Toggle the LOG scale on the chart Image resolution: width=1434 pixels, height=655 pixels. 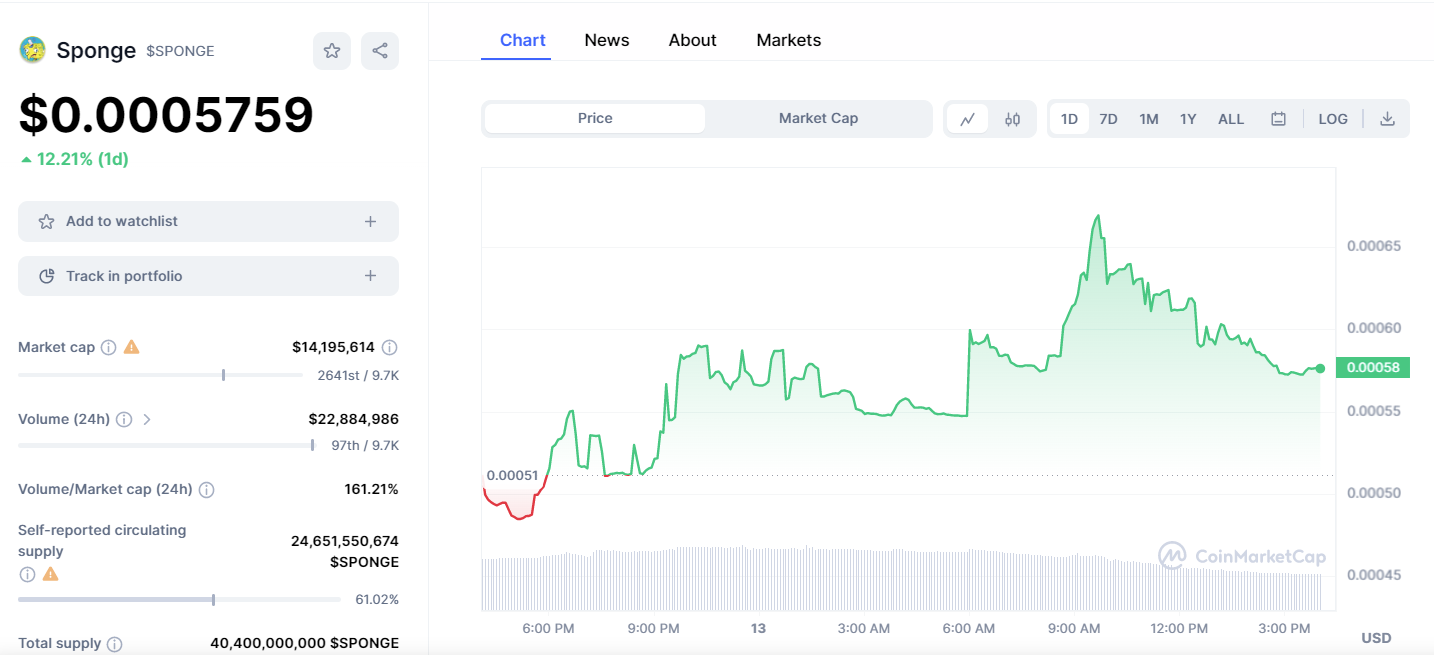click(1332, 119)
